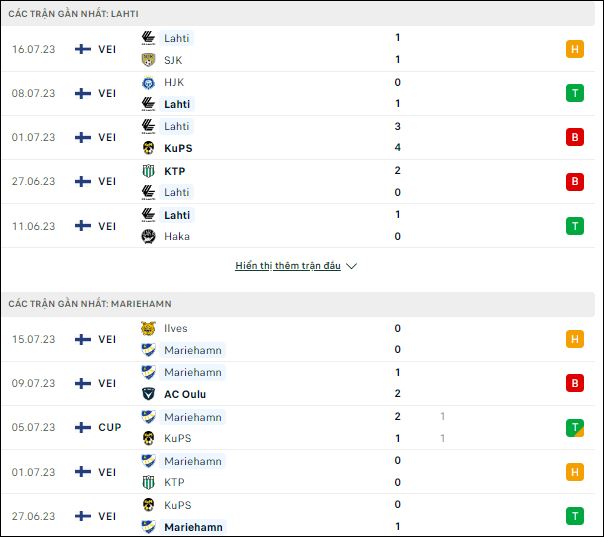Click the loss badge for Mariehamn vs AC Oulu
This screenshot has height=537, width=604.
pyautogui.click(x=575, y=383)
